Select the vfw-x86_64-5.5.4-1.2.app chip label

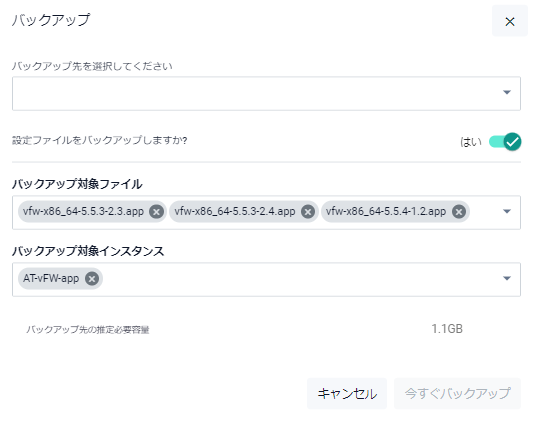tap(386, 212)
